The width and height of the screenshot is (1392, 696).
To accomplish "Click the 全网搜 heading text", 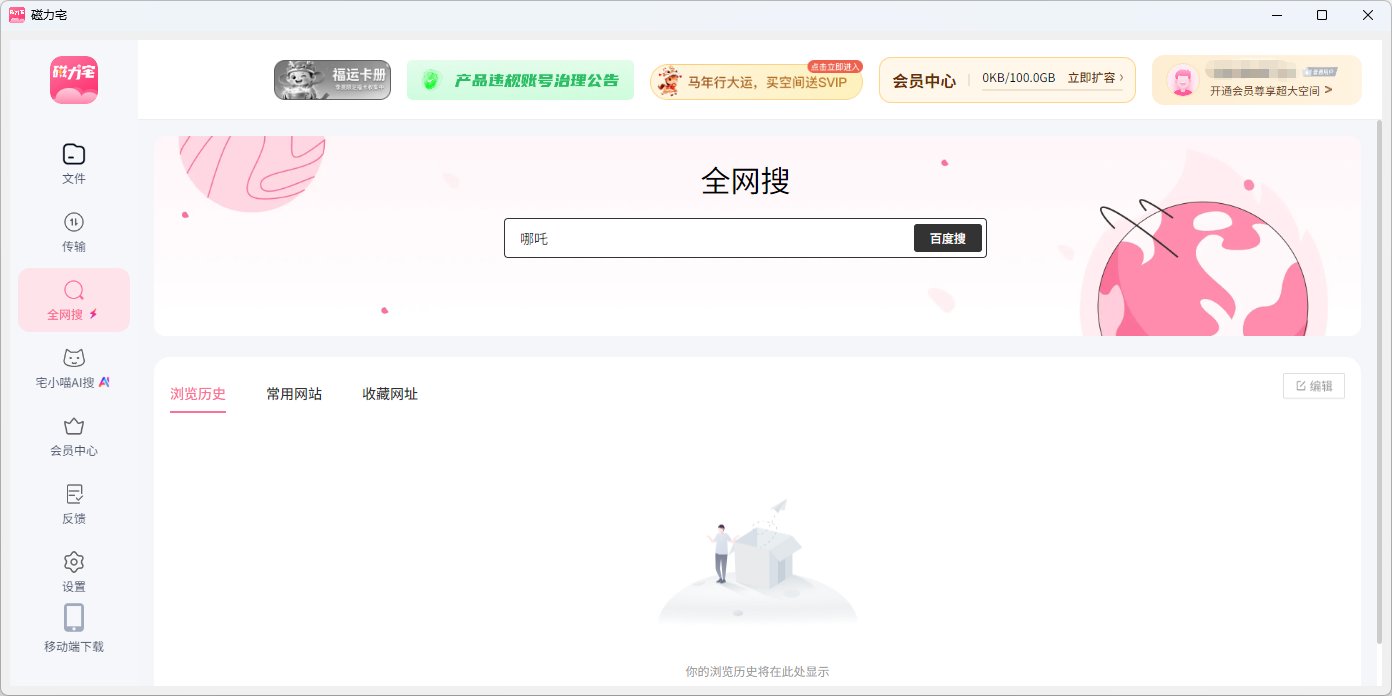I will pos(746,181).
